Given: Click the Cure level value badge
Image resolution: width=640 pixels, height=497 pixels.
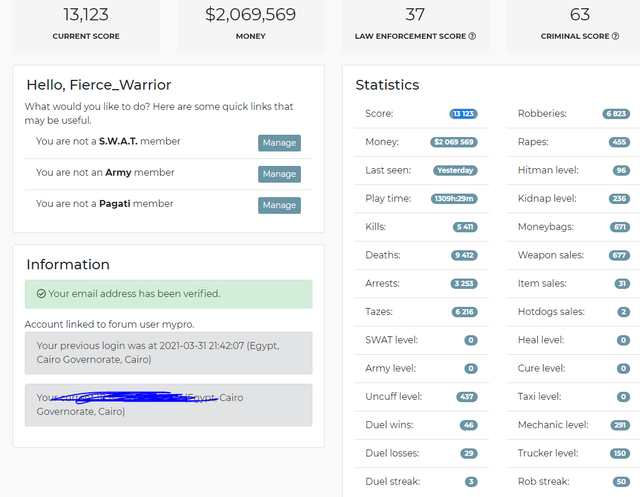Looking at the screenshot, I should pos(623,368).
